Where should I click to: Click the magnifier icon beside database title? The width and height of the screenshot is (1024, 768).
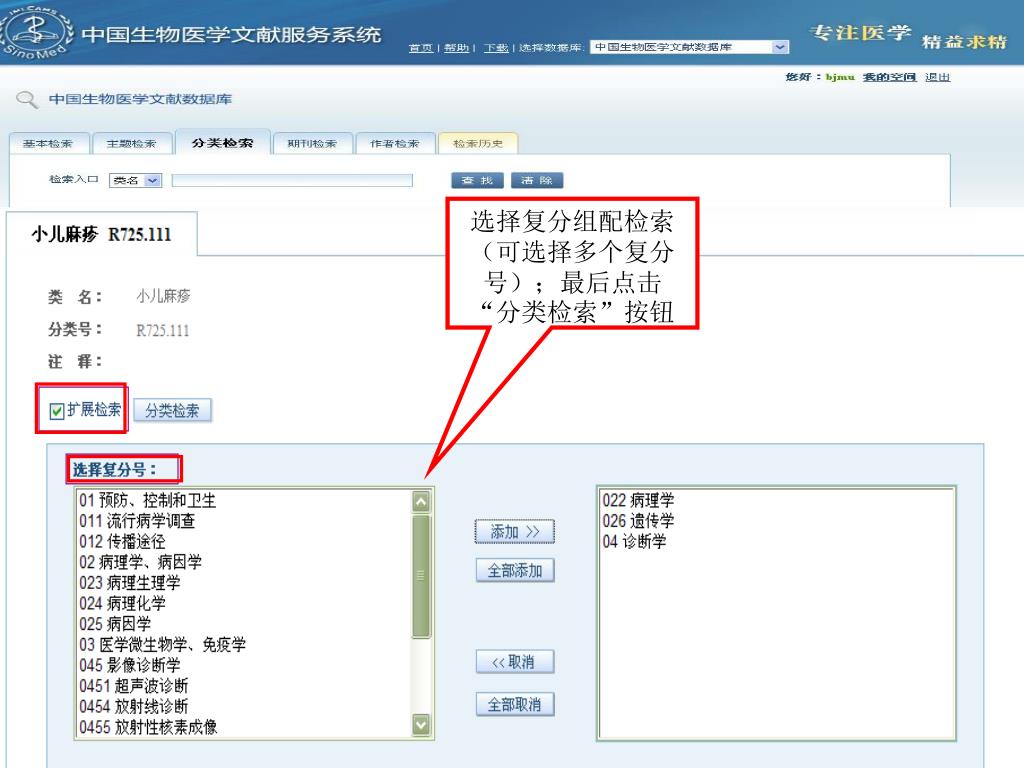coord(27,100)
